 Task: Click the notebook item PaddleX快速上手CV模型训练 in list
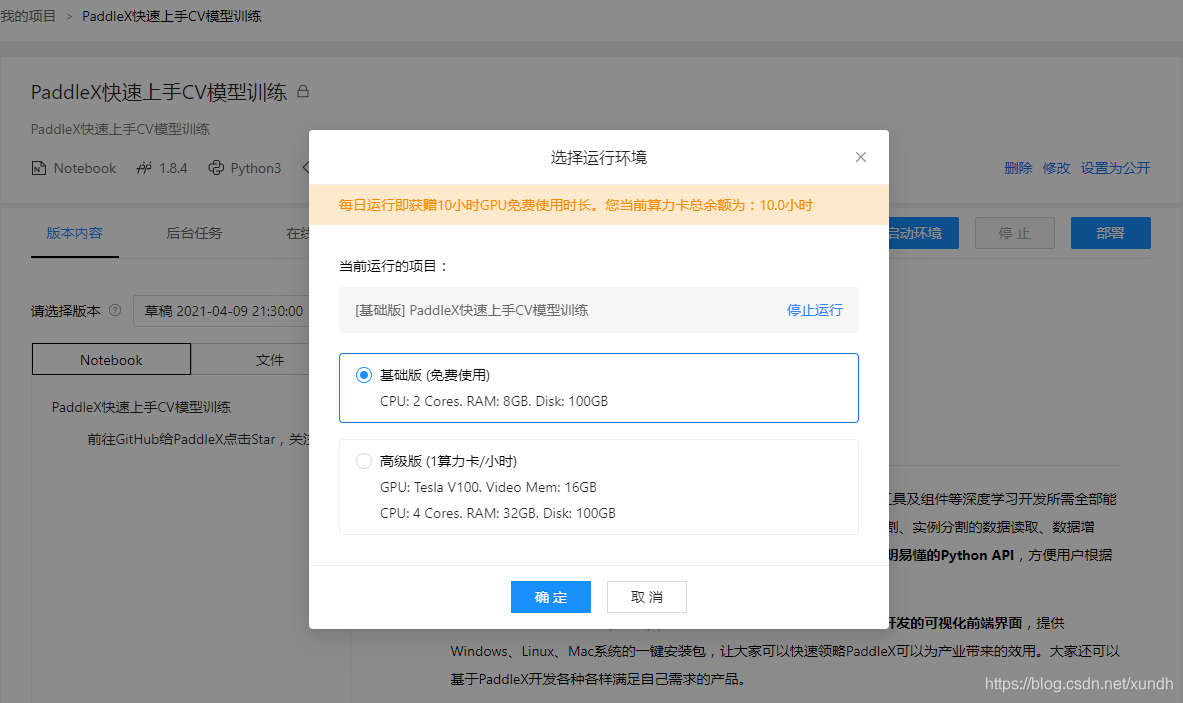(x=141, y=407)
